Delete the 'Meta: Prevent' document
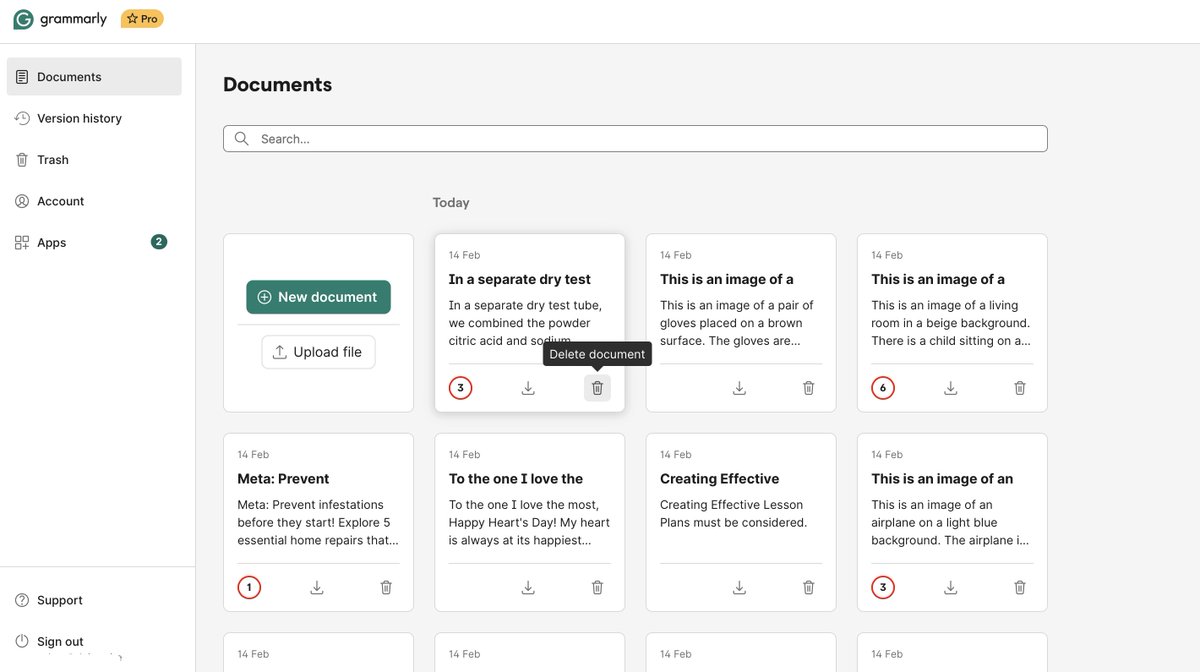Image resolution: width=1200 pixels, height=672 pixels. 386,587
